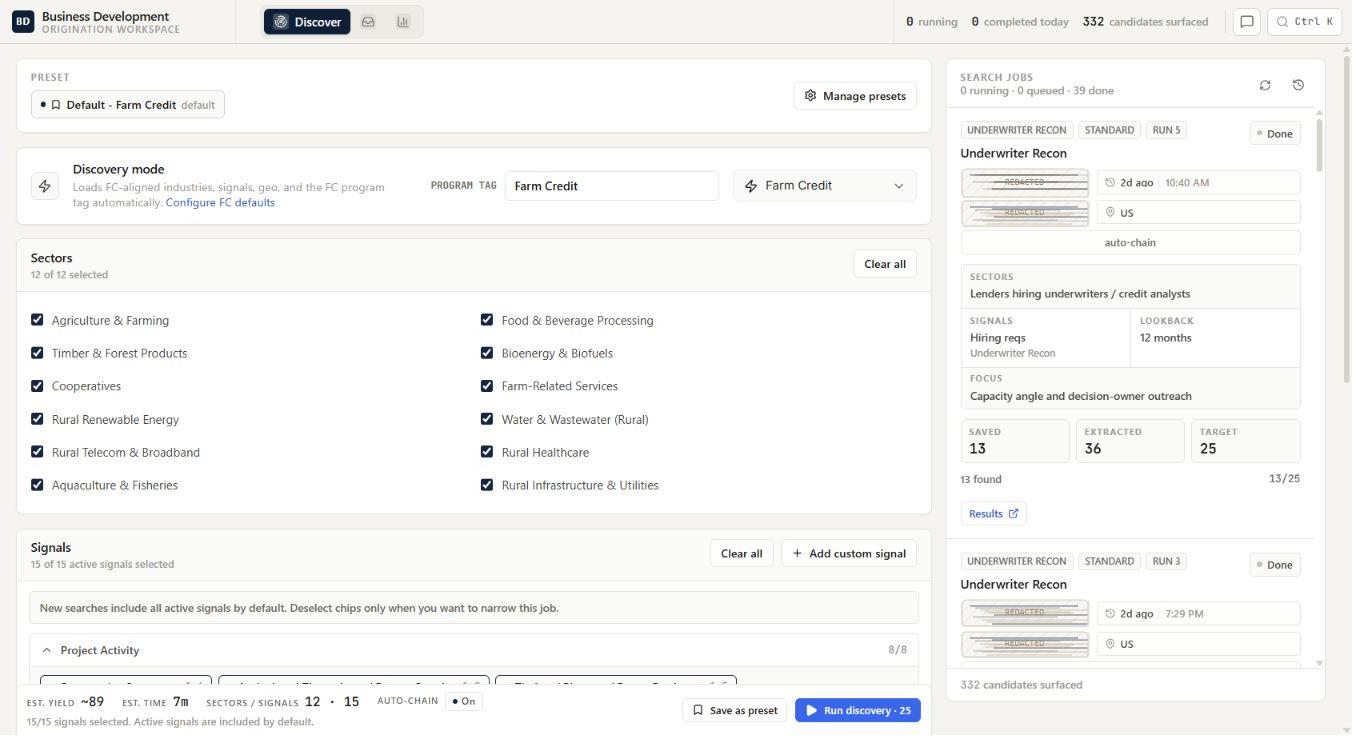The image size is (1352, 744).
Task: Deselect Rural Healthcare sector
Action: [x=487, y=452]
